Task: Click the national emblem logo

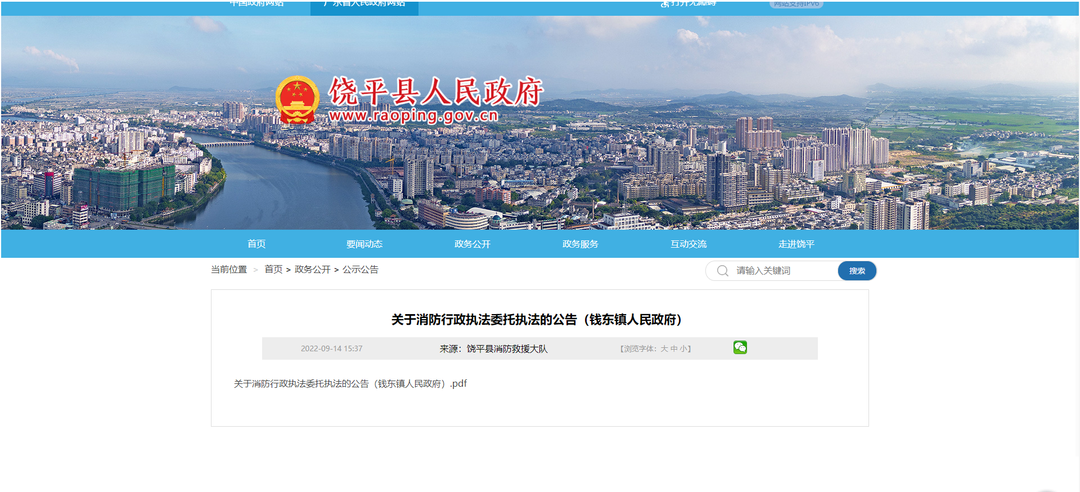Action: [298, 99]
